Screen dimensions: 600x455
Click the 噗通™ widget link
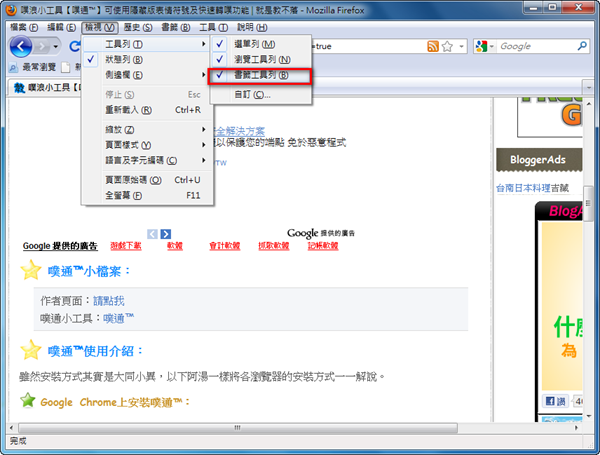coord(119,318)
